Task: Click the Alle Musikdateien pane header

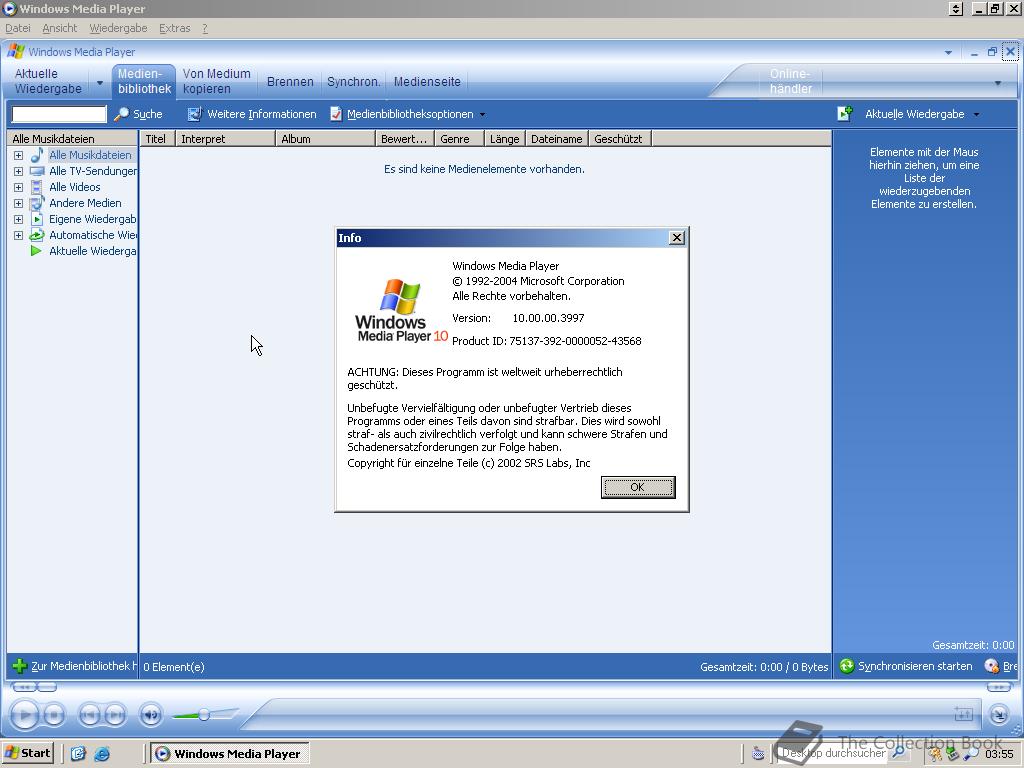Action: [x=72, y=138]
